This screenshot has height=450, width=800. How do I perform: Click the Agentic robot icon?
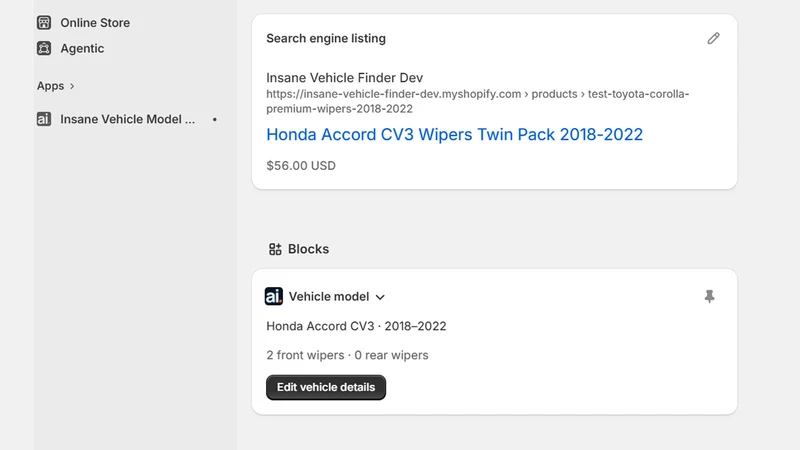[44, 48]
